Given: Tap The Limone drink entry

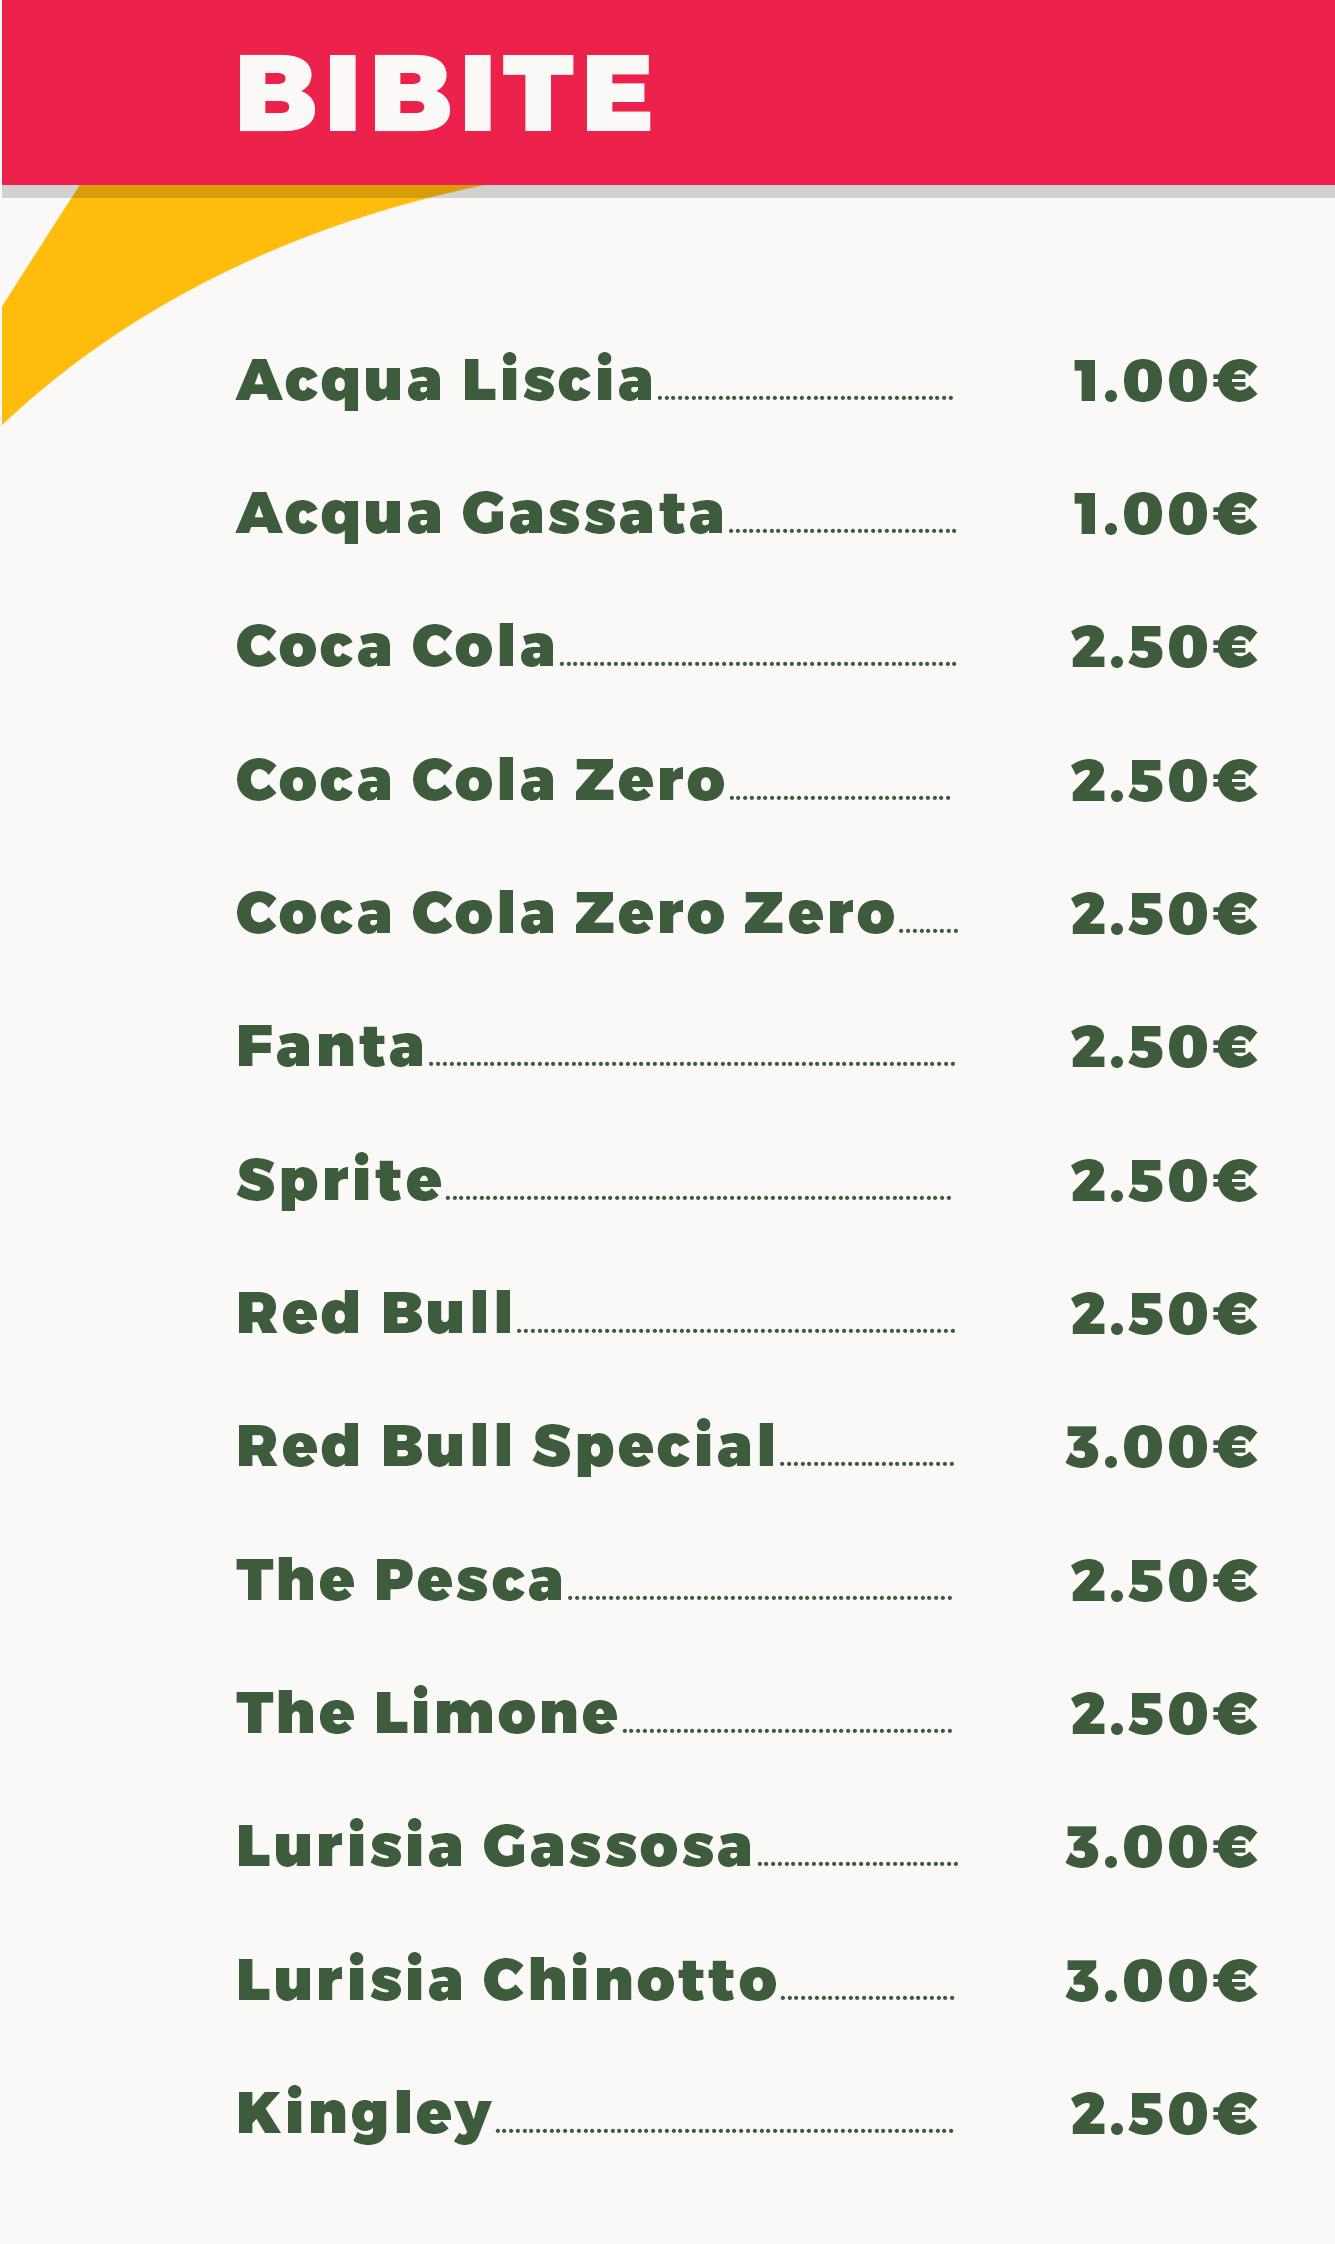Looking at the screenshot, I should (x=428, y=1713).
